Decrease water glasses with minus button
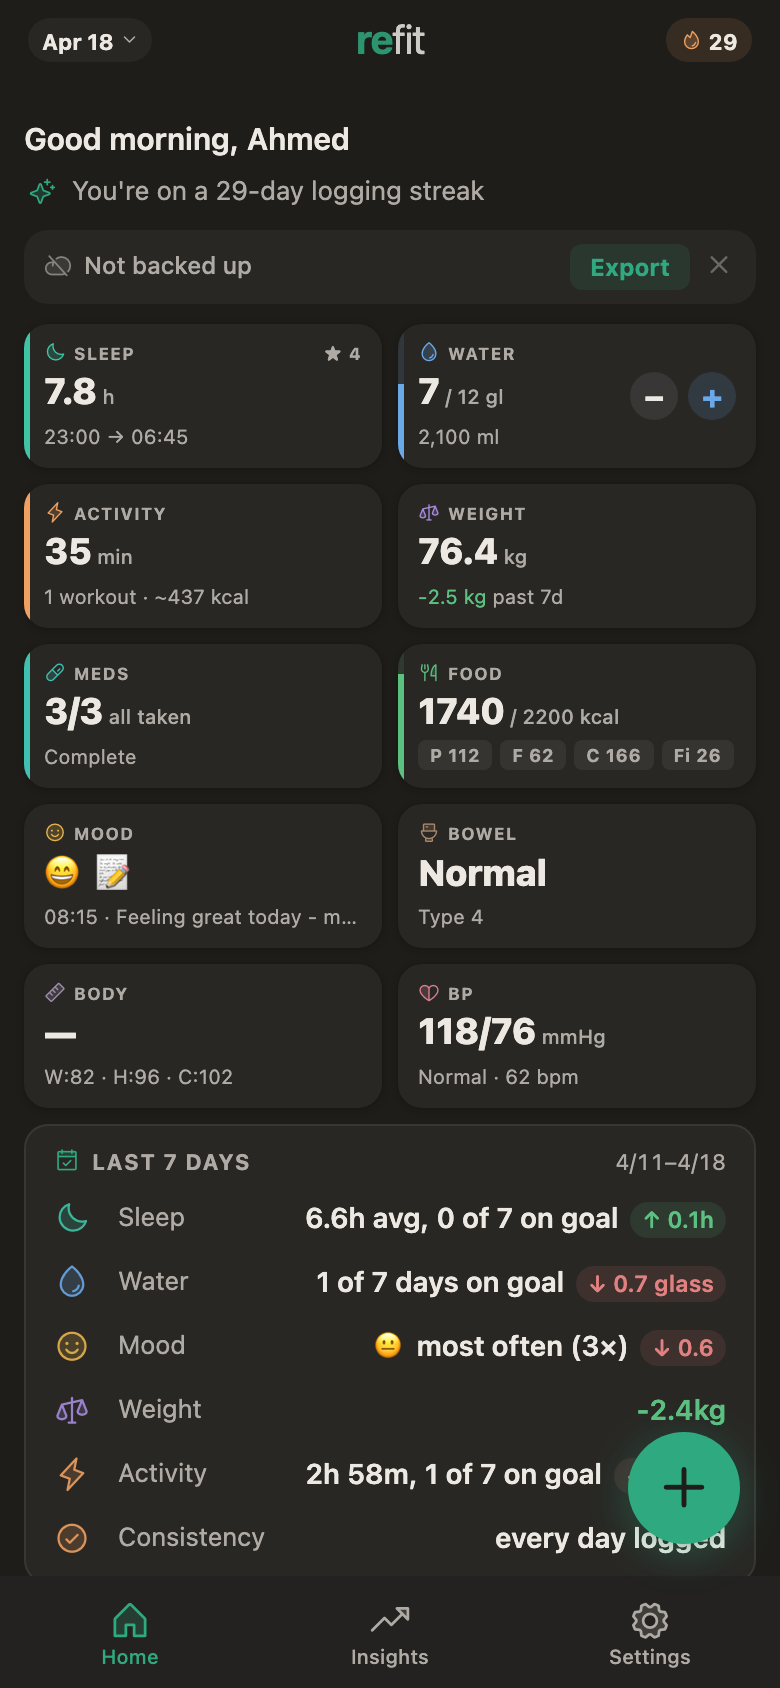 click(654, 397)
